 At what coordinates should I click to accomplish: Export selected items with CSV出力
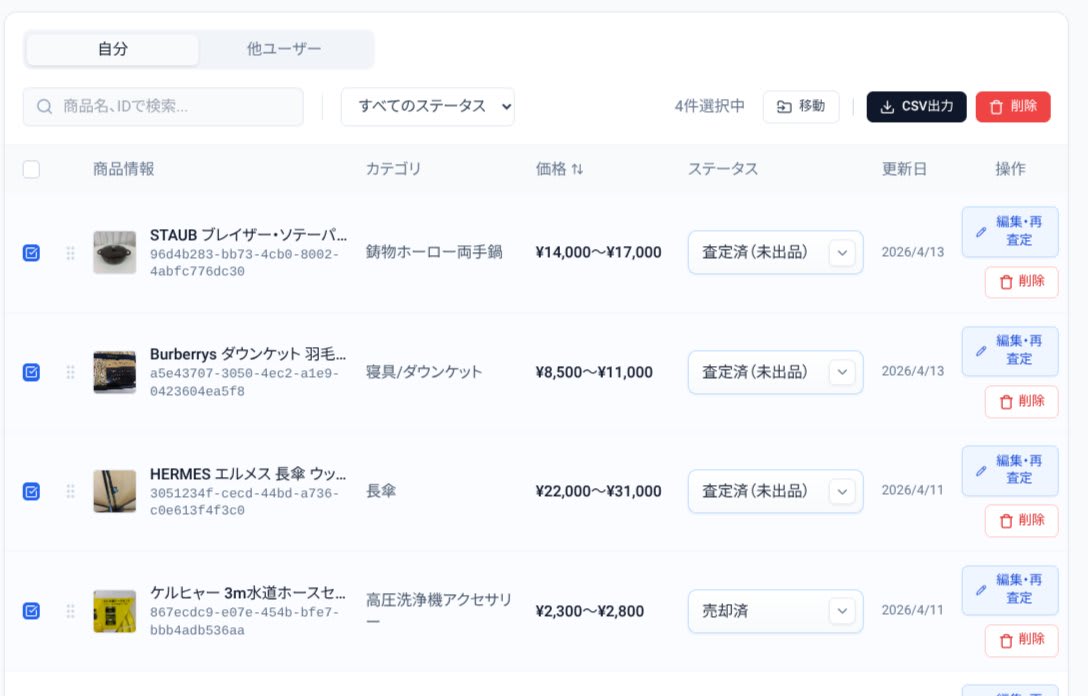(916, 106)
